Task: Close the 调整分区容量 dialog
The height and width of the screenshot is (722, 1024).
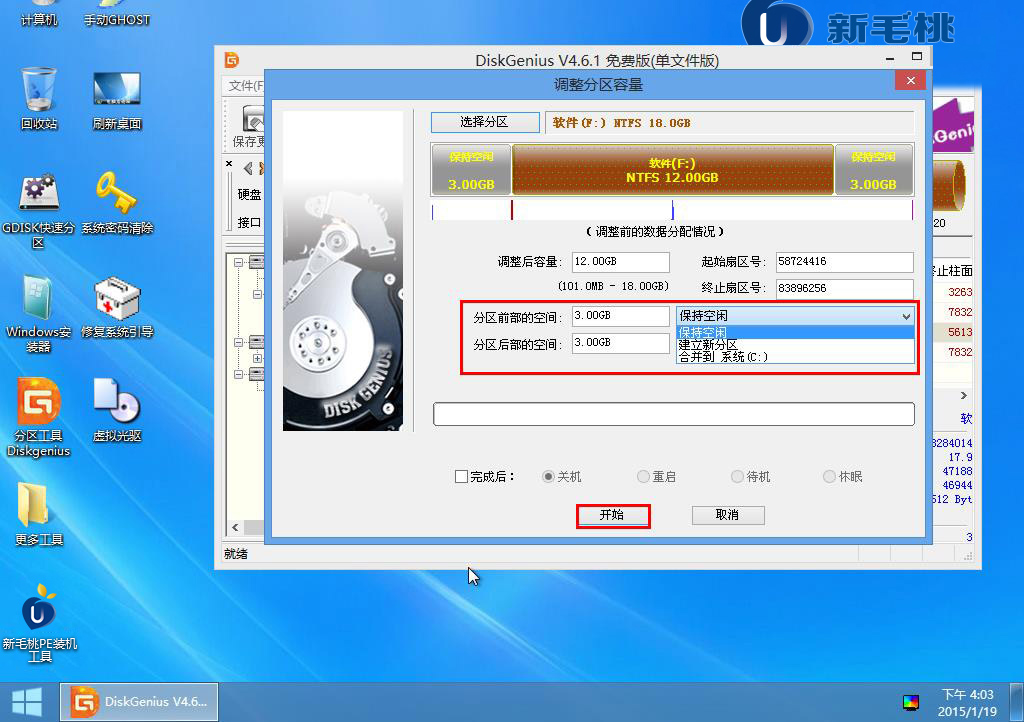Action: coord(910,80)
